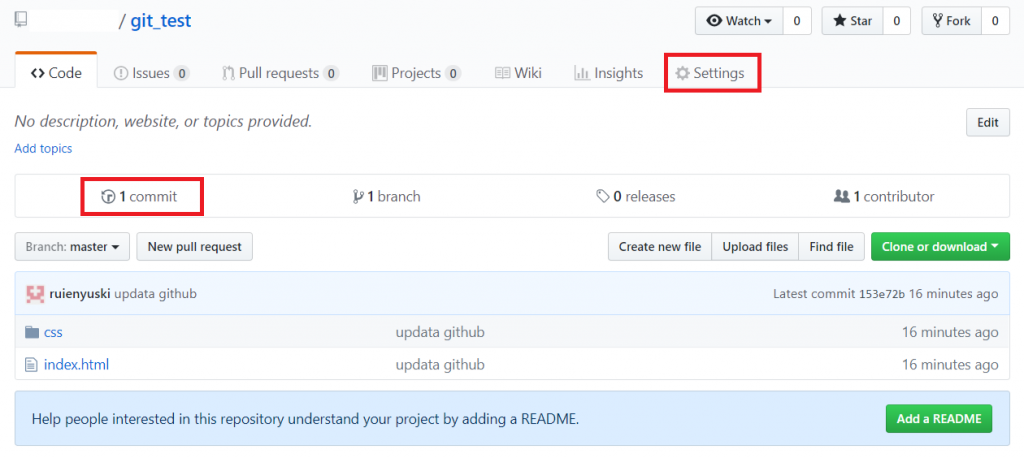This screenshot has height=458, width=1024.
Task: Click the tag icon beside 0 releases
Action: [603, 196]
